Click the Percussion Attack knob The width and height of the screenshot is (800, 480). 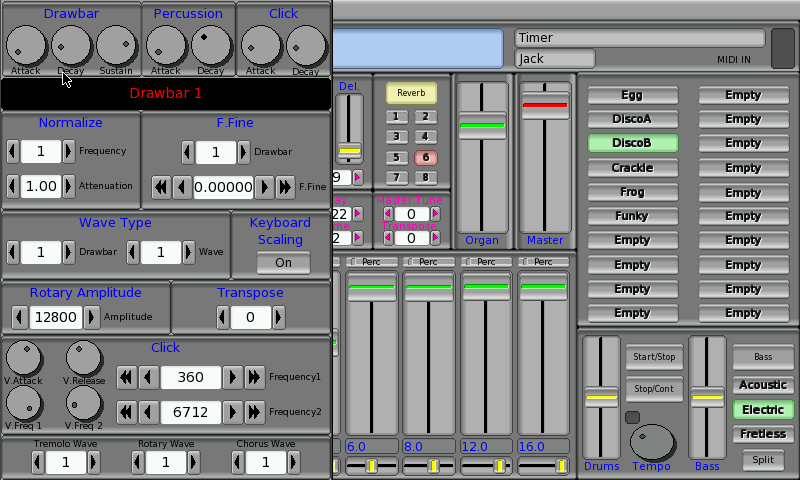(166, 46)
